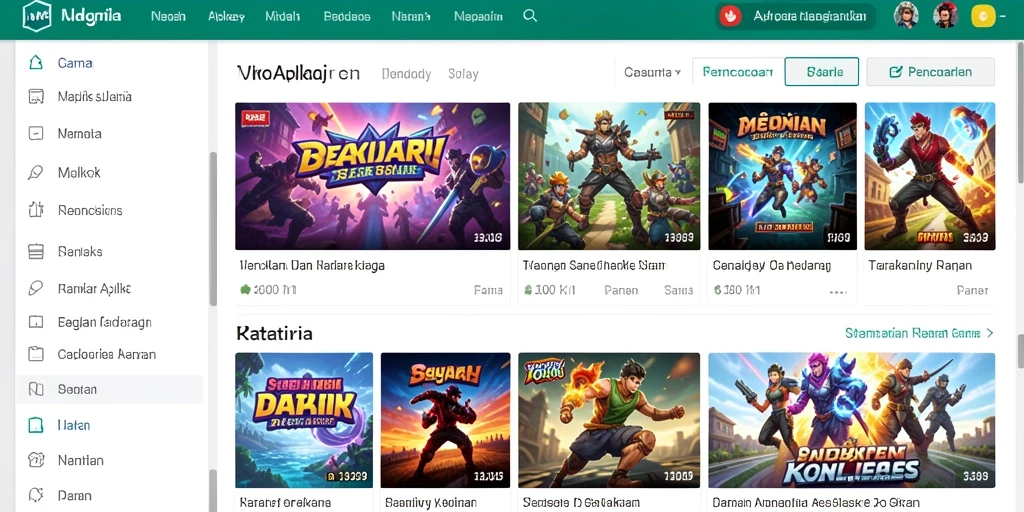Click the icon beside Seotan
Screen dimensions: 1024x512
point(36,389)
